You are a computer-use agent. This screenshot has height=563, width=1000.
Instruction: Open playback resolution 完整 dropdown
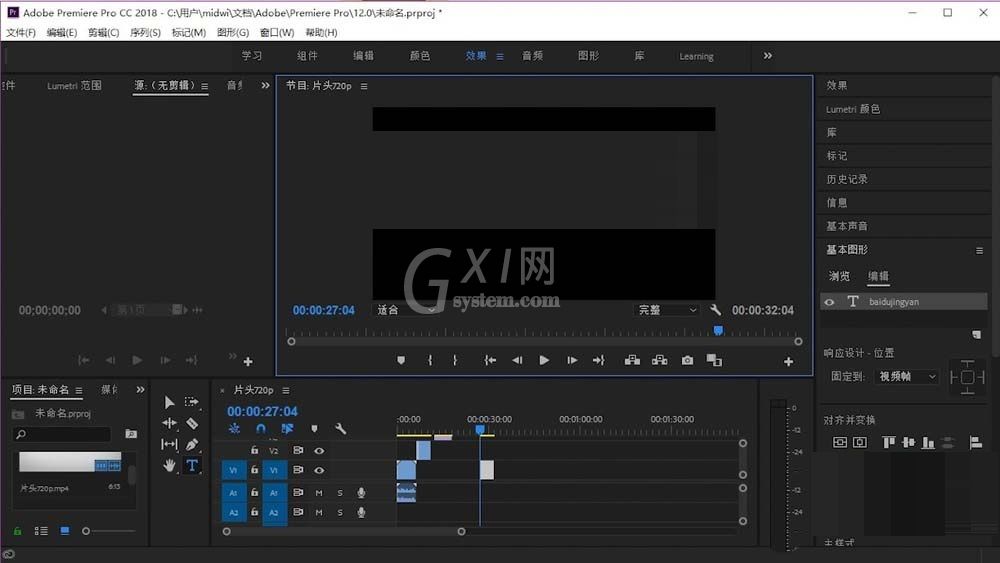tap(667, 310)
